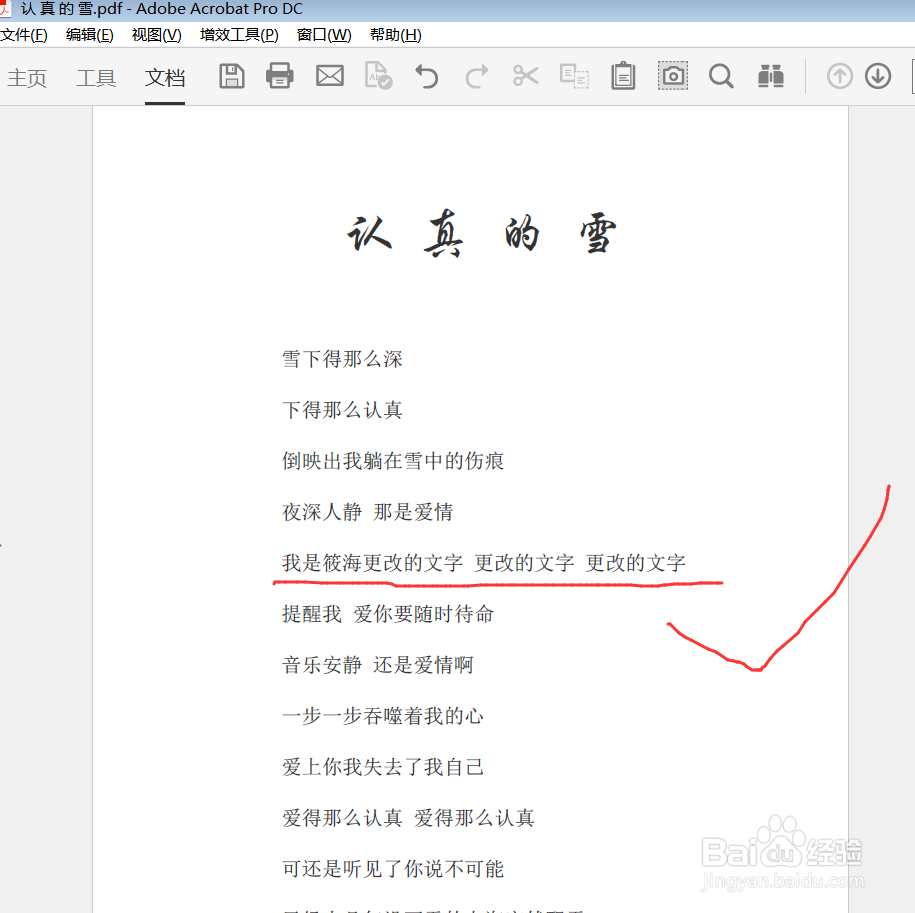
Task: Open the 帮助(H) menu
Action: pyautogui.click(x=396, y=35)
